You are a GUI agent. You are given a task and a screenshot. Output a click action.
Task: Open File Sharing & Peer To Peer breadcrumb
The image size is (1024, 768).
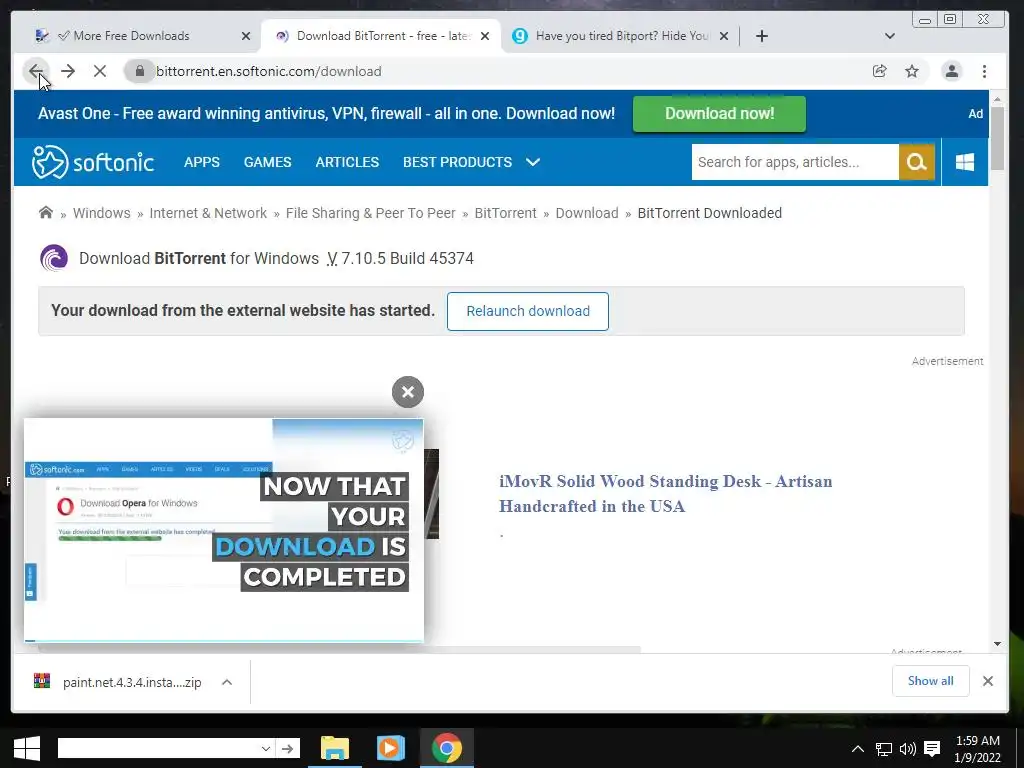[x=370, y=213]
